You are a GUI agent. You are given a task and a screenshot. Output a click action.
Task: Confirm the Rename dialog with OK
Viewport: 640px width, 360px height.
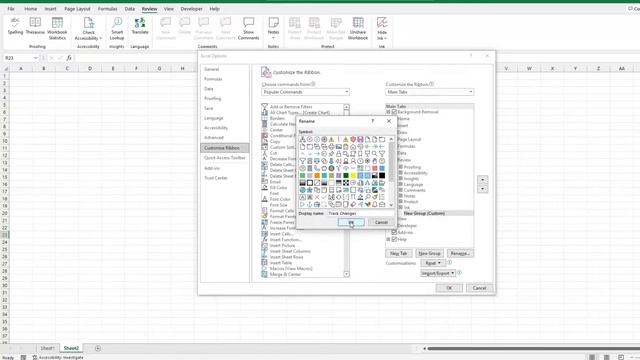click(x=351, y=222)
